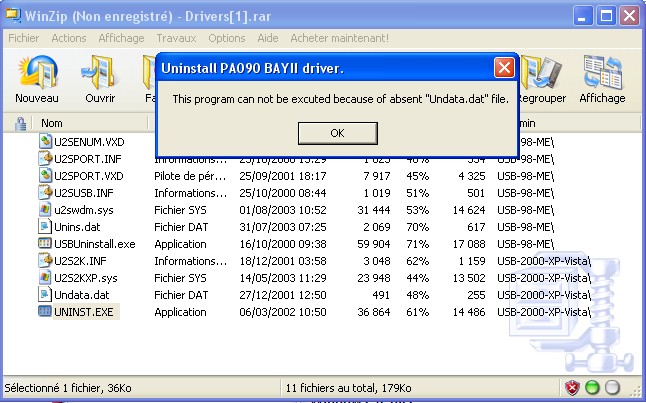646x403 pixels.
Task: Click 'Pilote de pér…' type cell
Action: [190, 176]
